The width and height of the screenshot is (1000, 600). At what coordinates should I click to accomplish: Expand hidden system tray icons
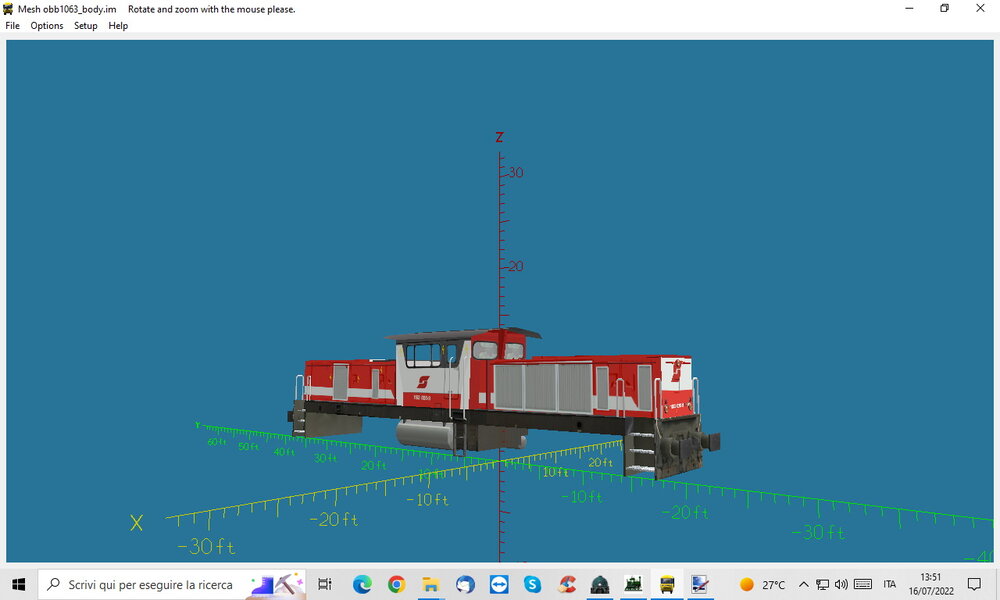coord(804,584)
